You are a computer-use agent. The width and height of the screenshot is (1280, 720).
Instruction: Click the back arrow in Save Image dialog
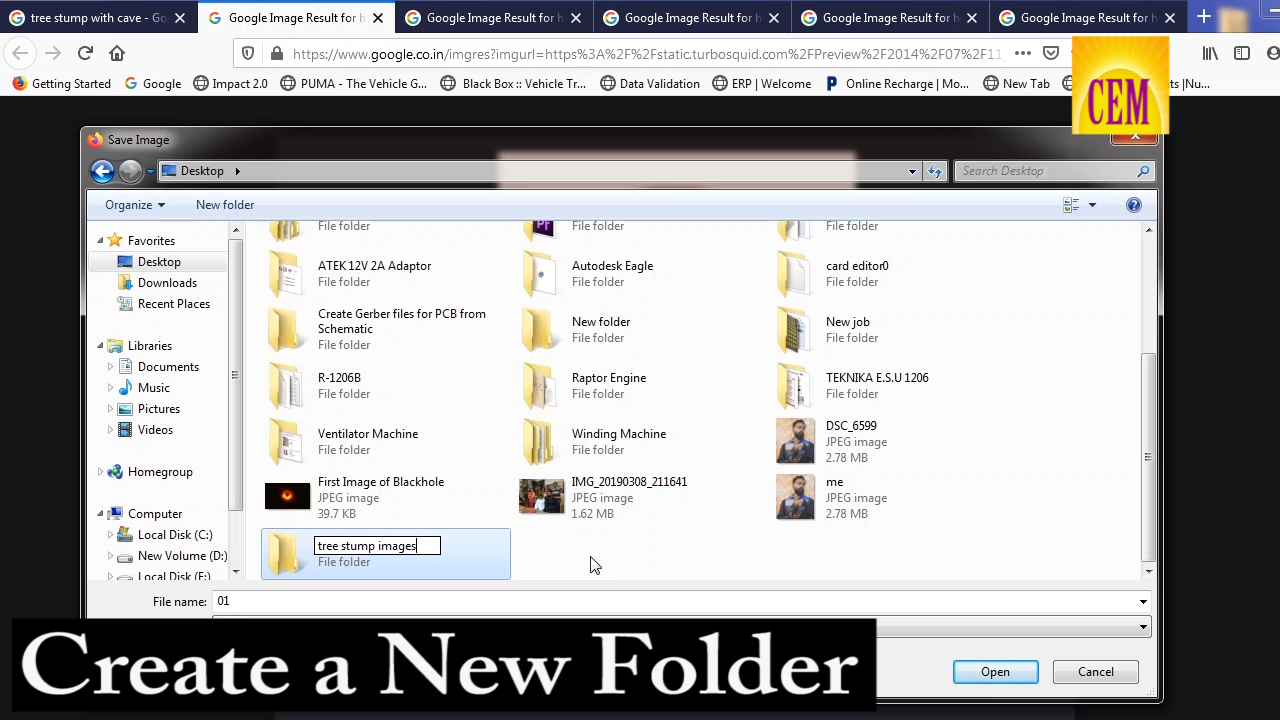pyautogui.click(x=102, y=171)
